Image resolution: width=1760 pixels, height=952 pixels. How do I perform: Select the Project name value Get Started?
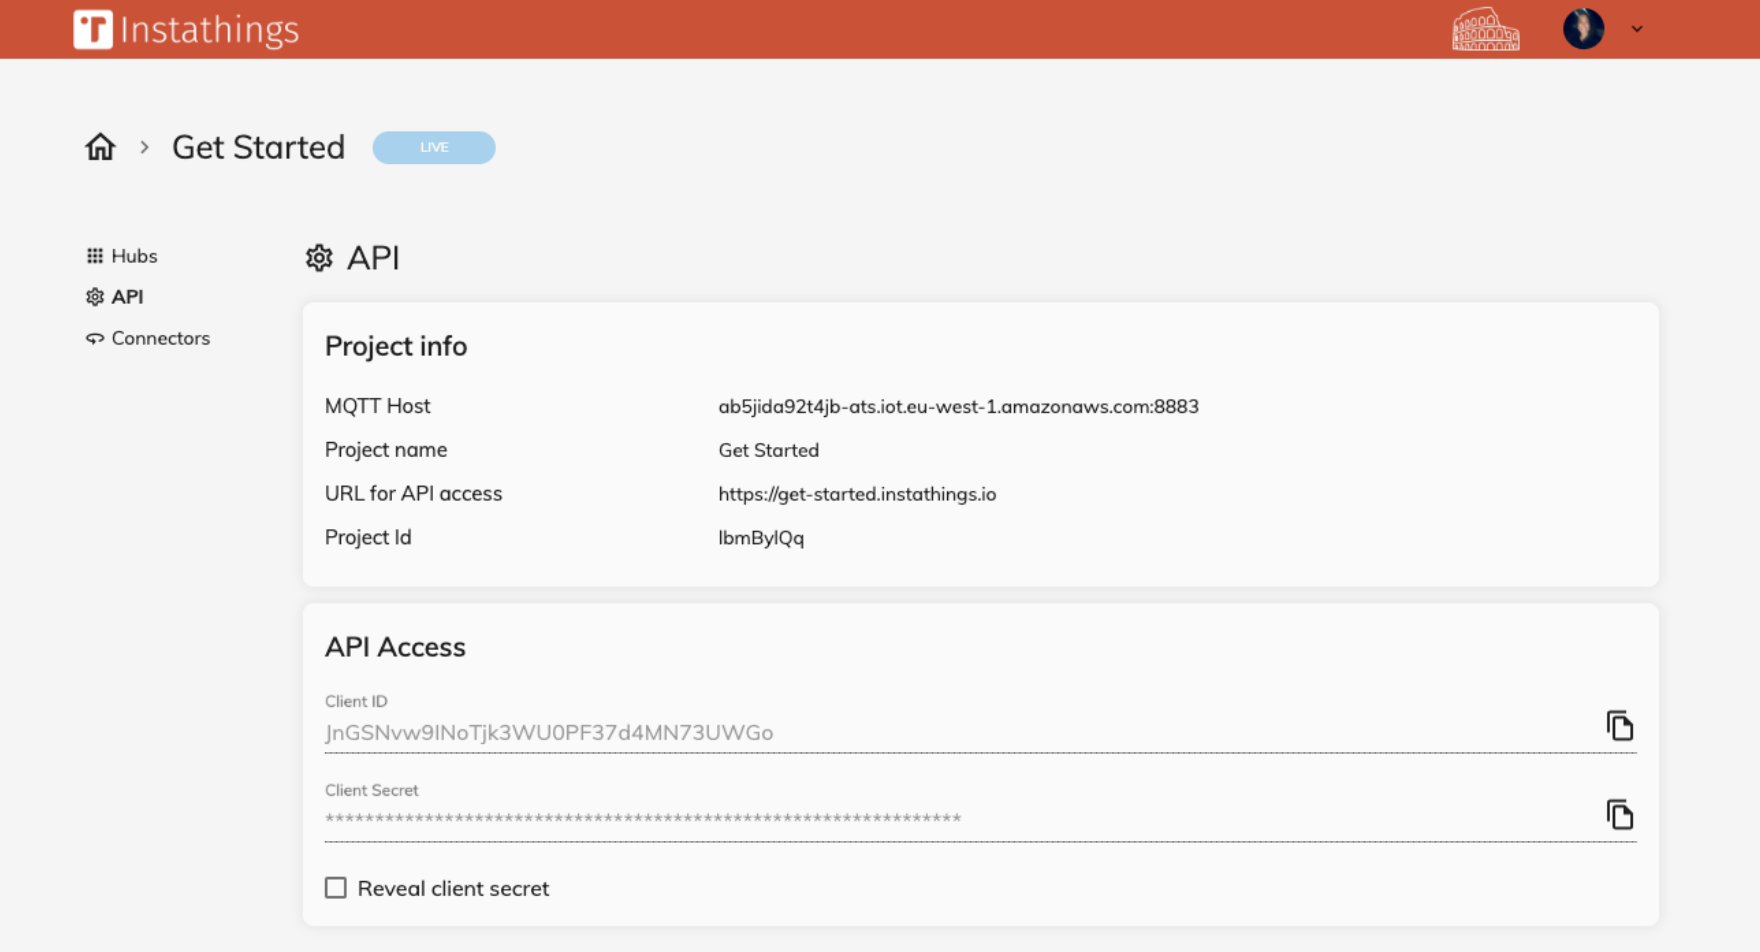tap(768, 450)
